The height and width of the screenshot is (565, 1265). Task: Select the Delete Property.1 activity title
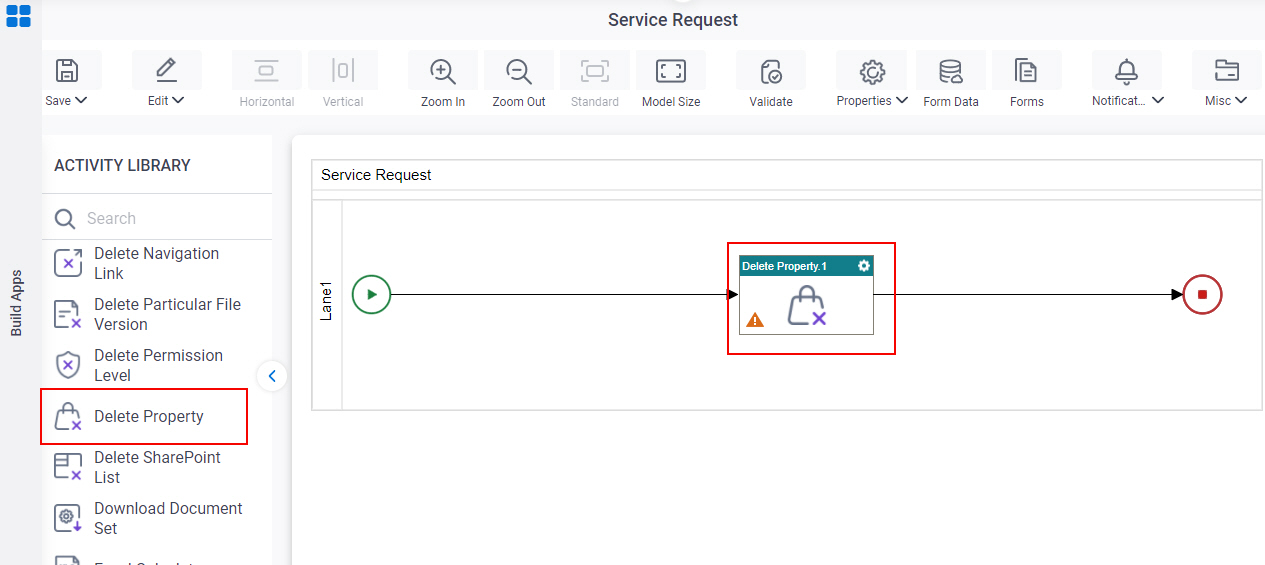[784, 266]
